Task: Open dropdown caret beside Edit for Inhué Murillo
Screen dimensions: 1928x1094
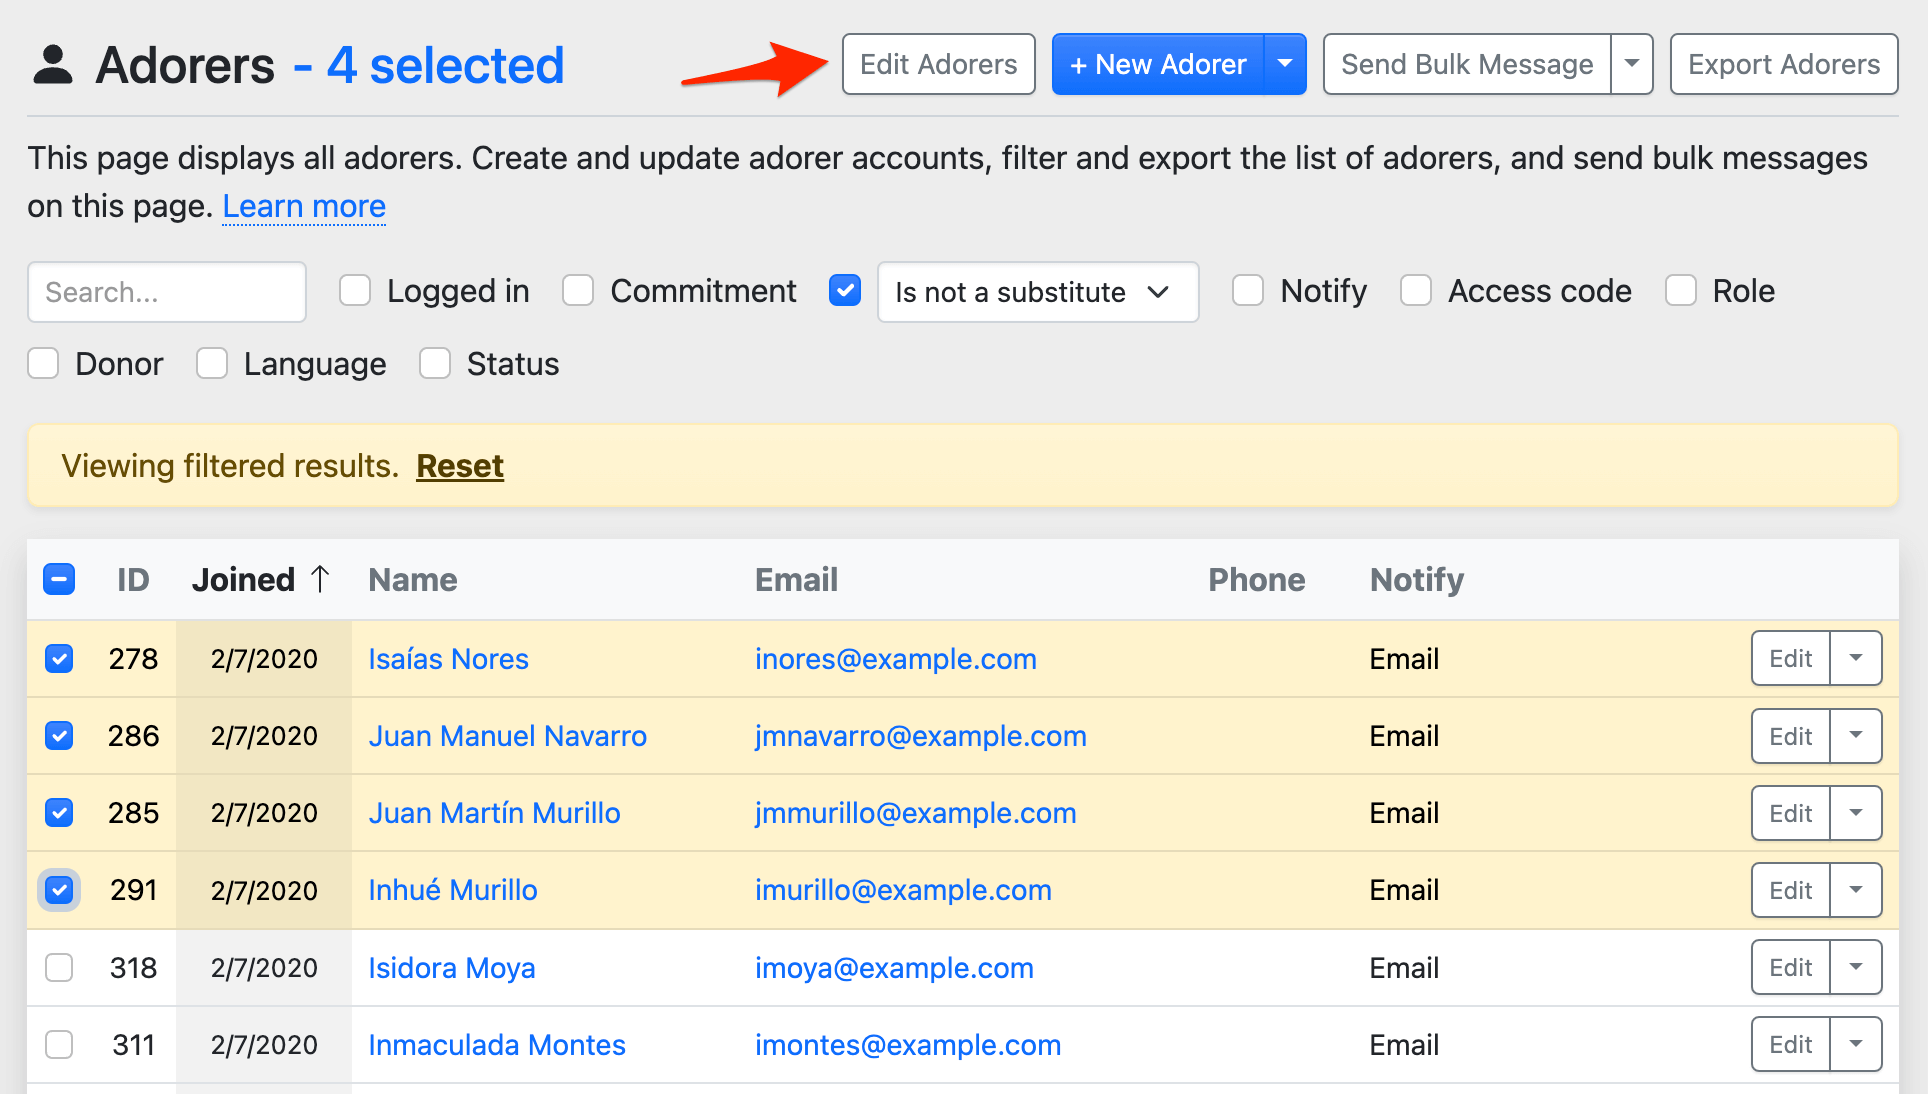Action: 1856,889
